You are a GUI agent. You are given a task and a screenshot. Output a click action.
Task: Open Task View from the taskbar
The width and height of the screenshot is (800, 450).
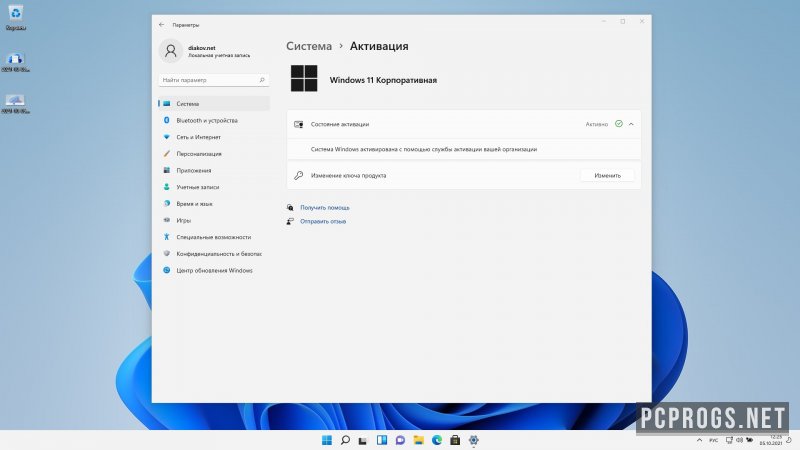pyautogui.click(x=363, y=440)
